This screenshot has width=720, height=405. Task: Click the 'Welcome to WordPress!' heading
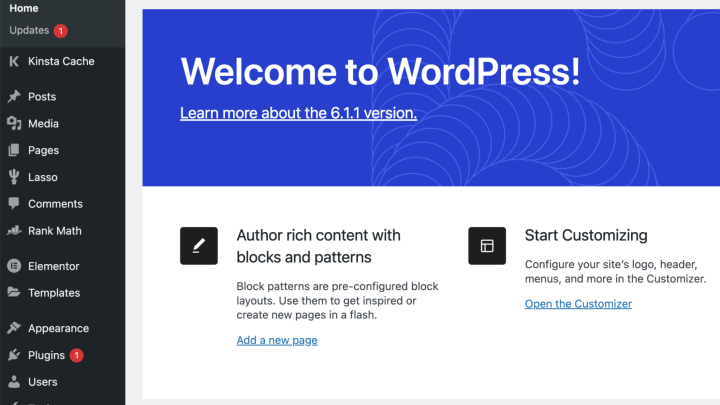(380, 72)
